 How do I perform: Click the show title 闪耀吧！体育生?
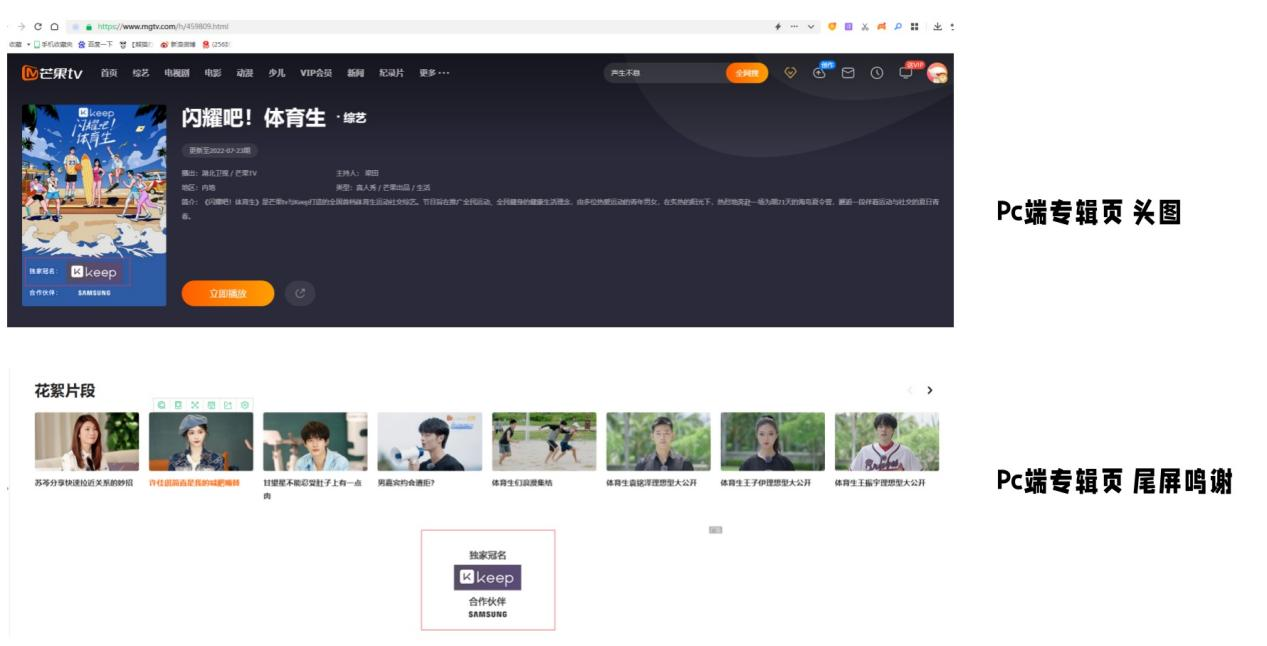[254, 118]
